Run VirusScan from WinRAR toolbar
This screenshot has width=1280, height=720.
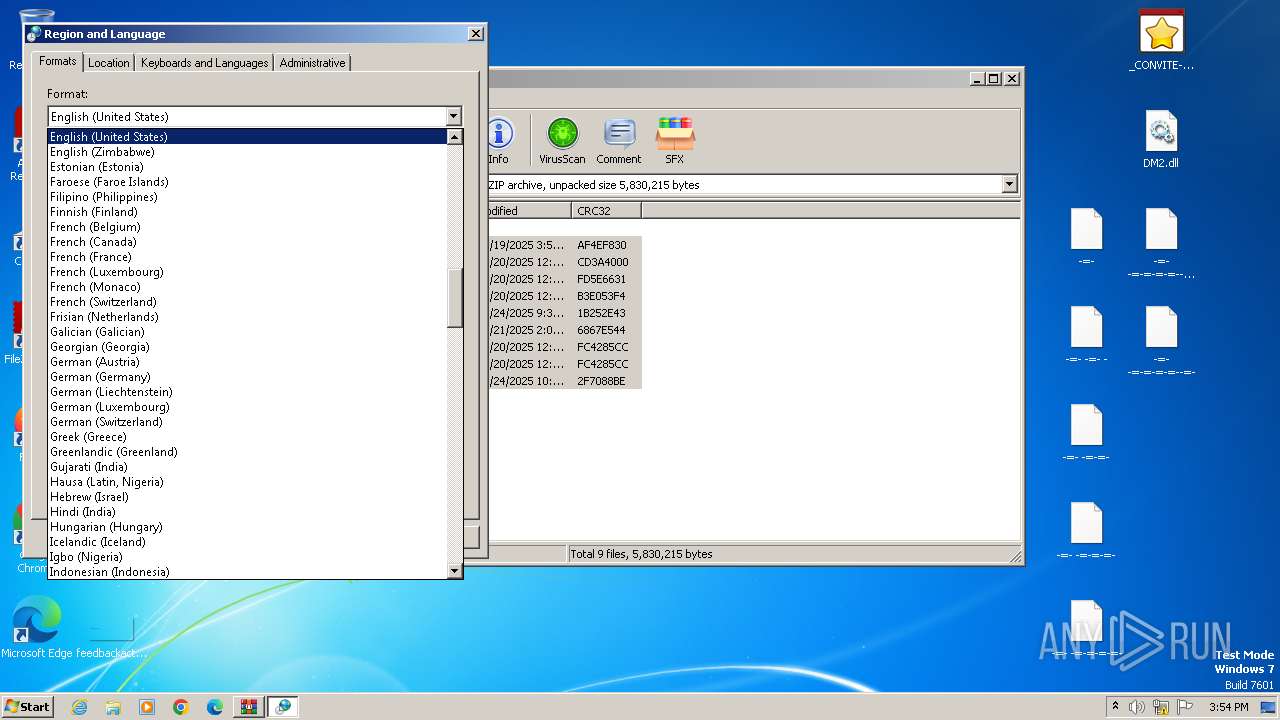[562, 140]
